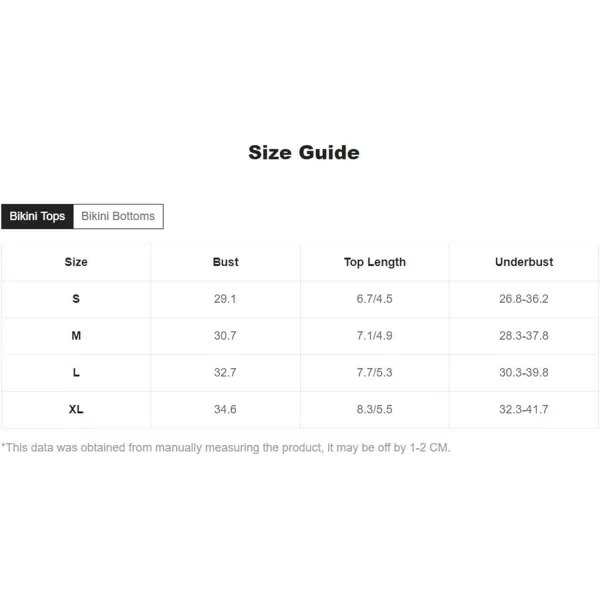Click the Bust column header
This screenshot has height=600, width=600.
[x=225, y=262]
